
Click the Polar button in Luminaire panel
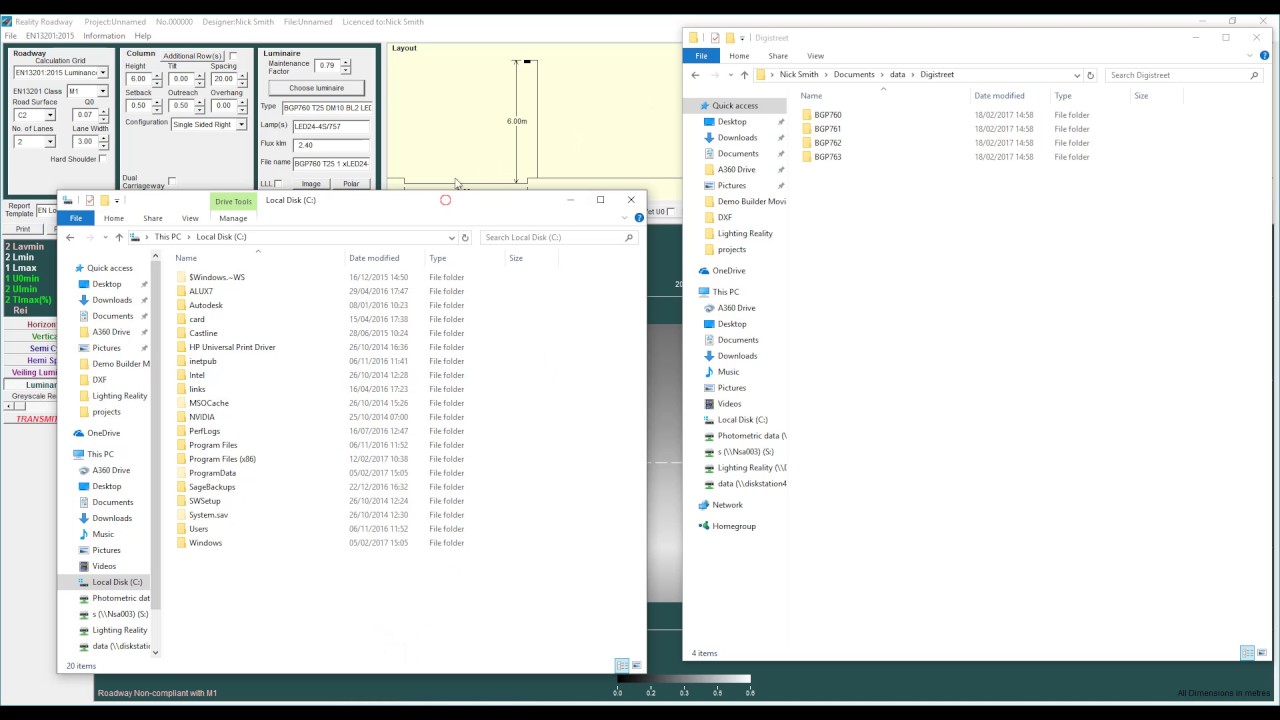[x=351, y=184]
